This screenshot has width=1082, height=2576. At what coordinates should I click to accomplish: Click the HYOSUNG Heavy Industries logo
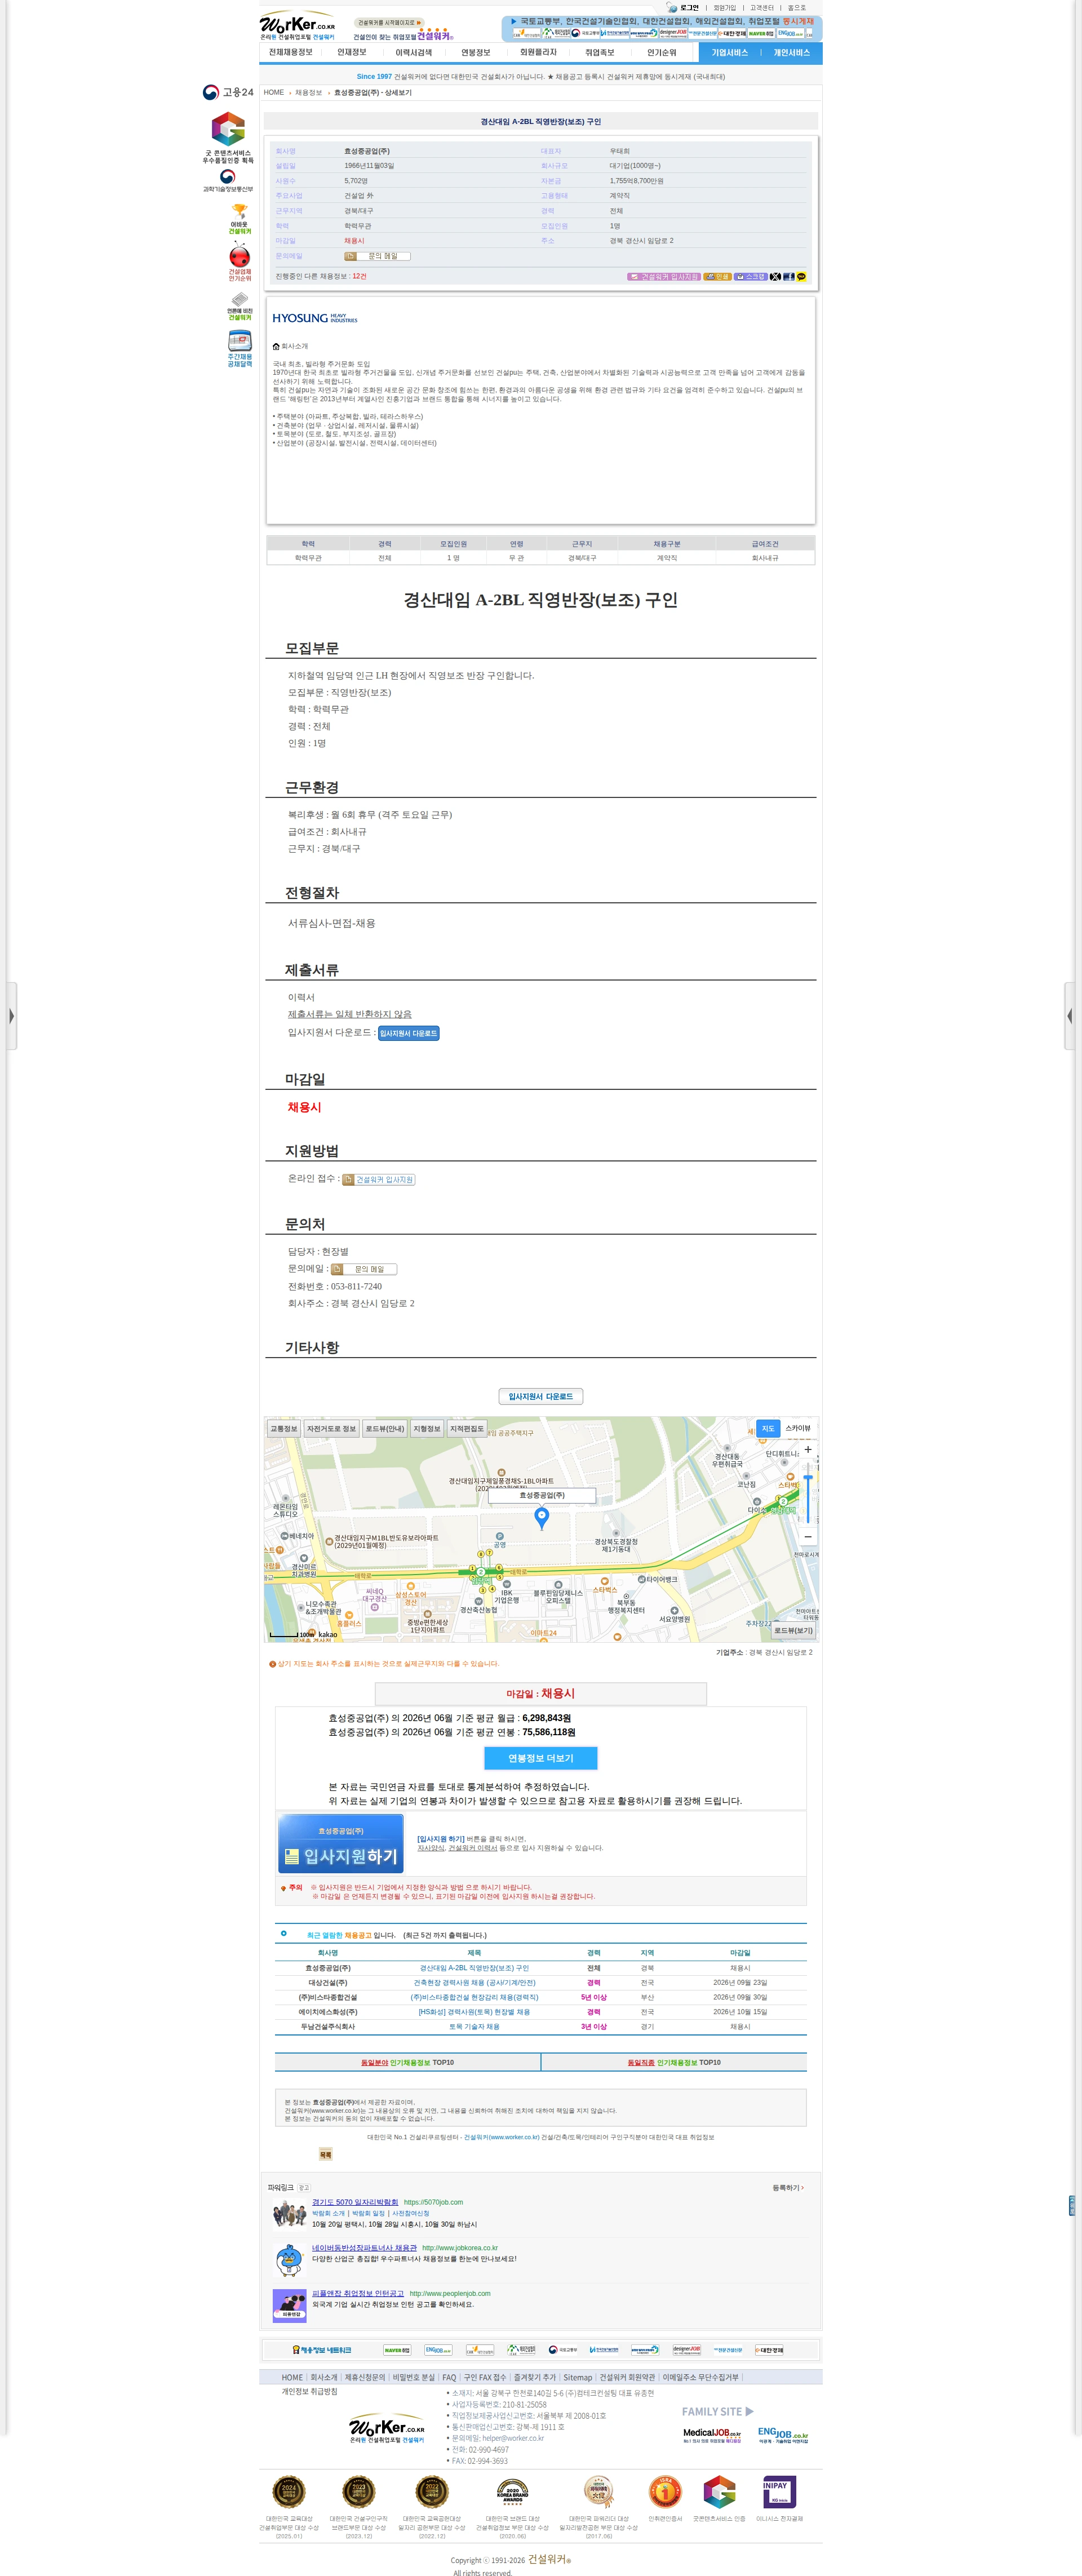[315, 318]
